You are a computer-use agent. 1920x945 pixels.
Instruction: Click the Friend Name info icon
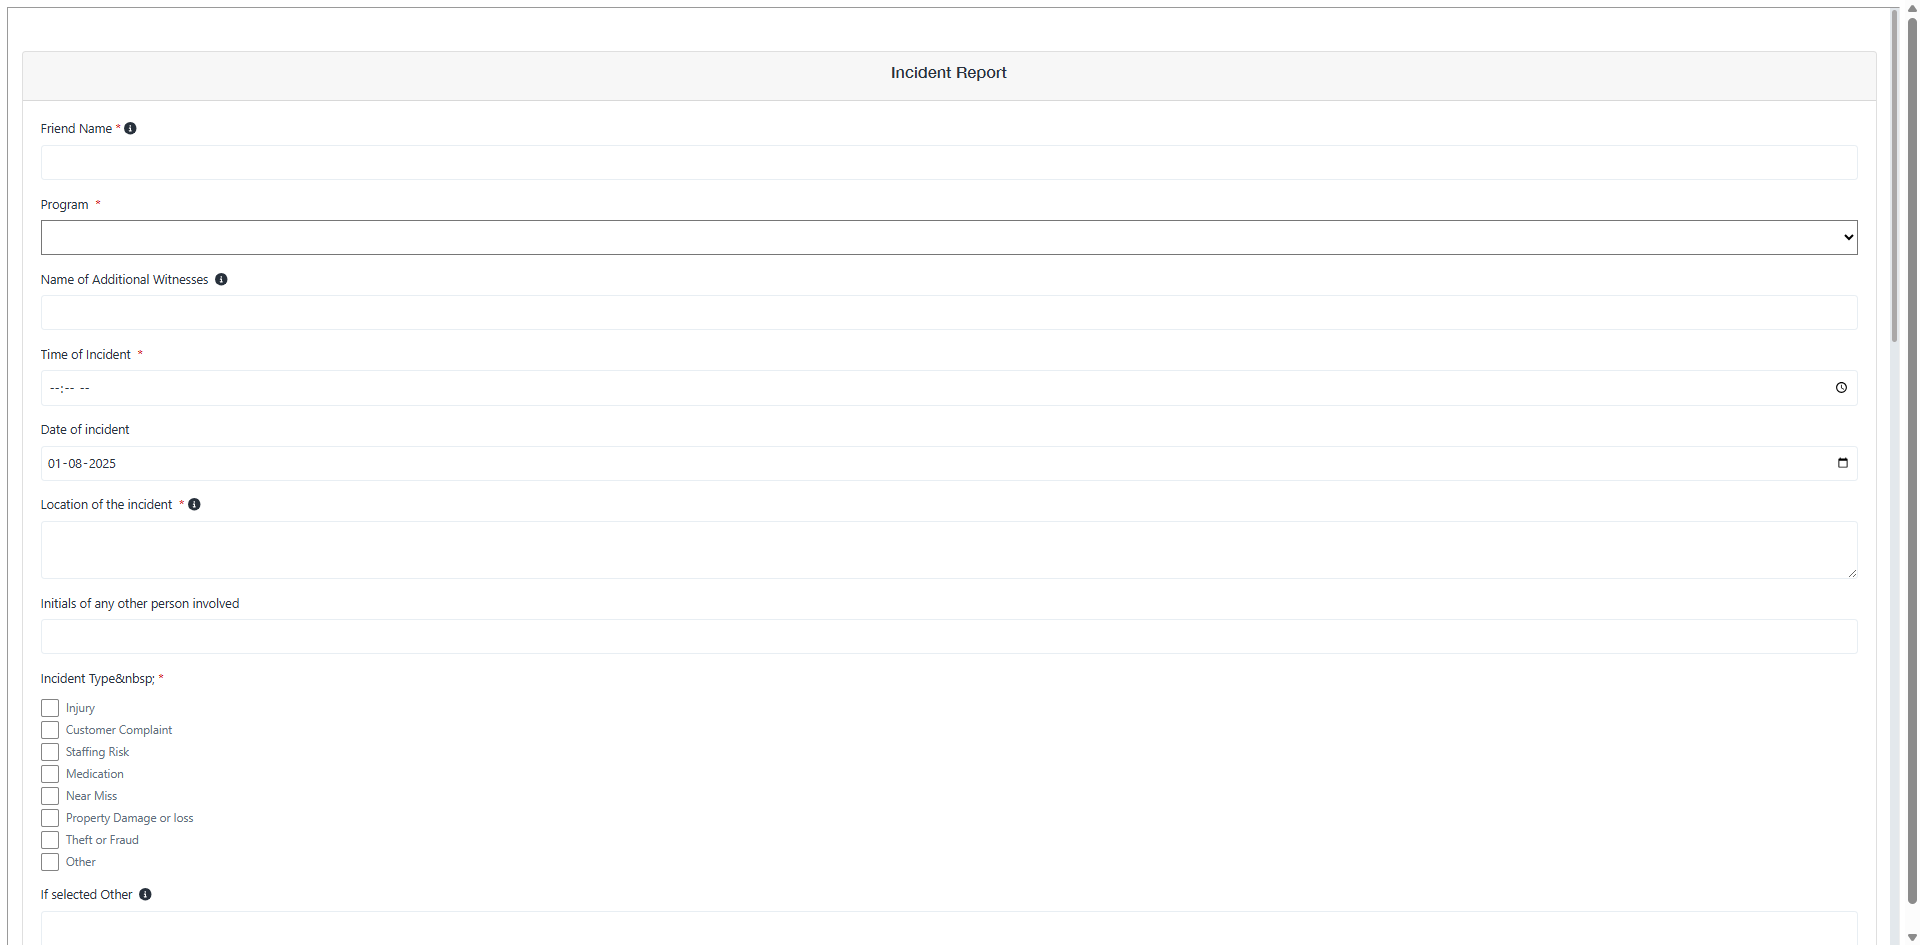[130, 129]
